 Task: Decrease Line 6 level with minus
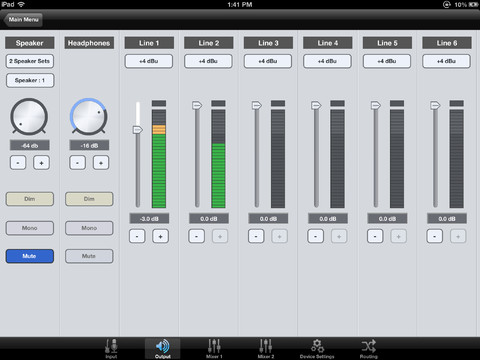pos(435,236)
